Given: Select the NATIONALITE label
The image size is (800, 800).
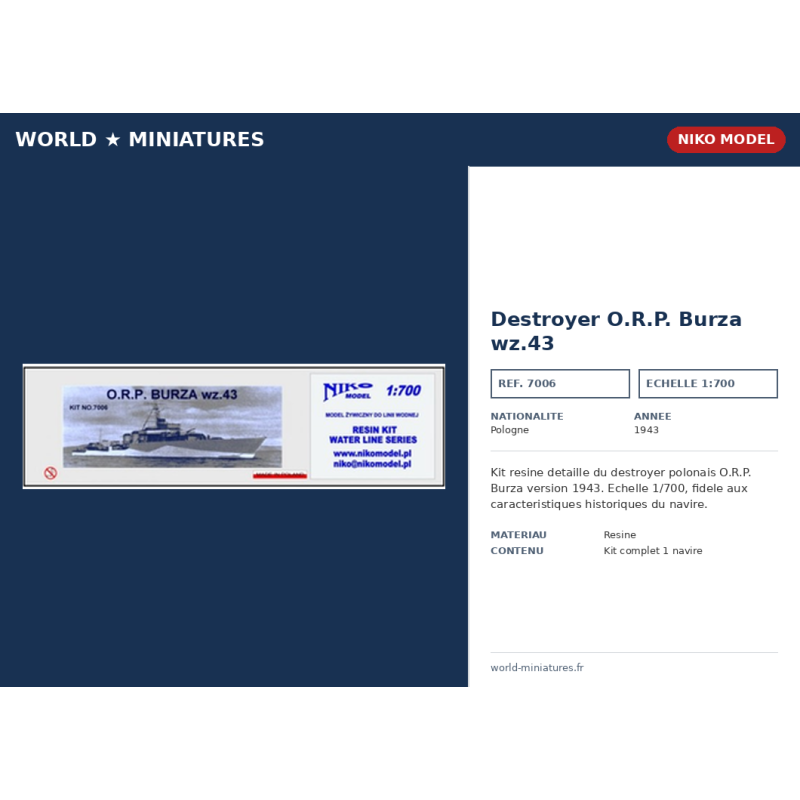Looking at the screenshot, I should coord(527,416).
